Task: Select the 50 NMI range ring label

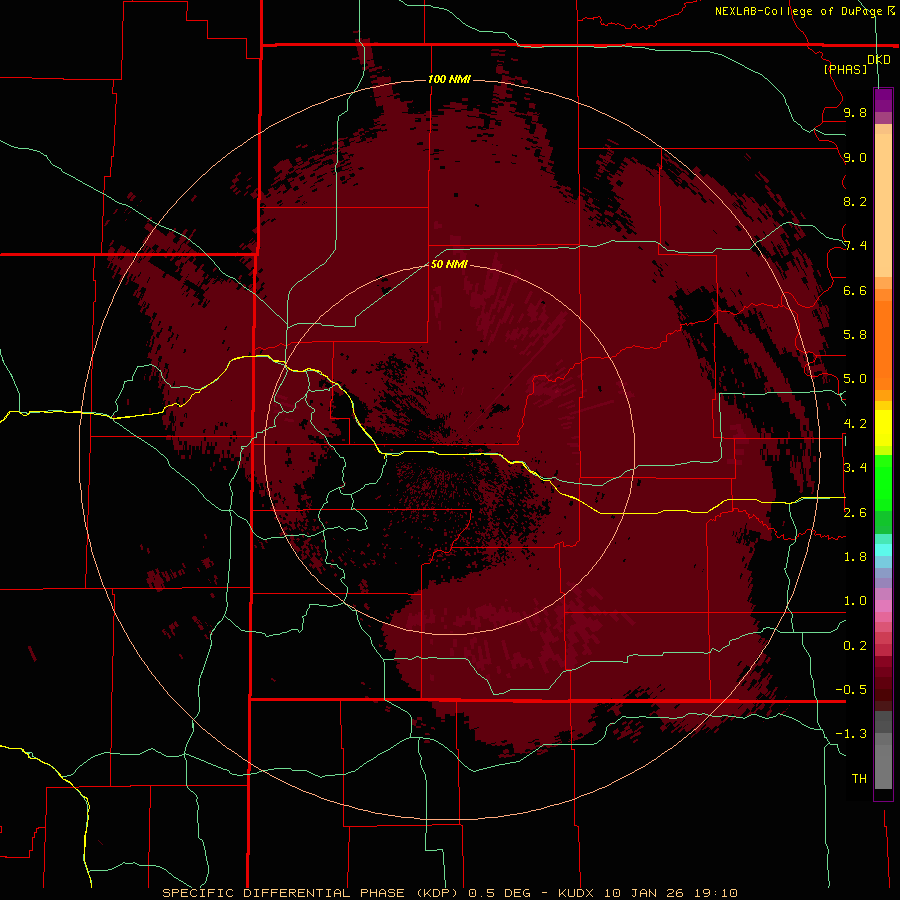Action: click(x=449, y=264)
